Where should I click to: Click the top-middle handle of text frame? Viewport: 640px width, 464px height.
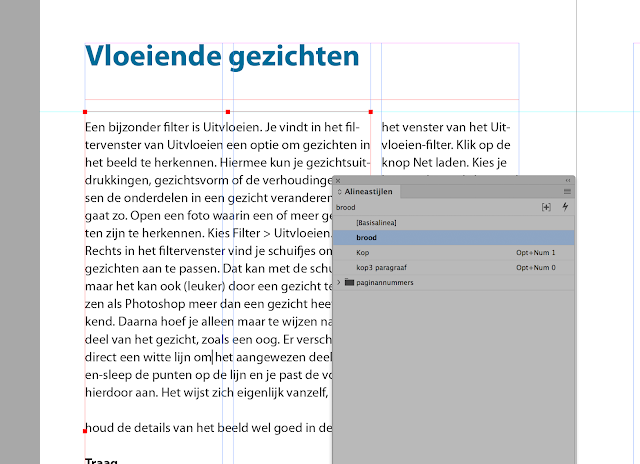point(228,112)
